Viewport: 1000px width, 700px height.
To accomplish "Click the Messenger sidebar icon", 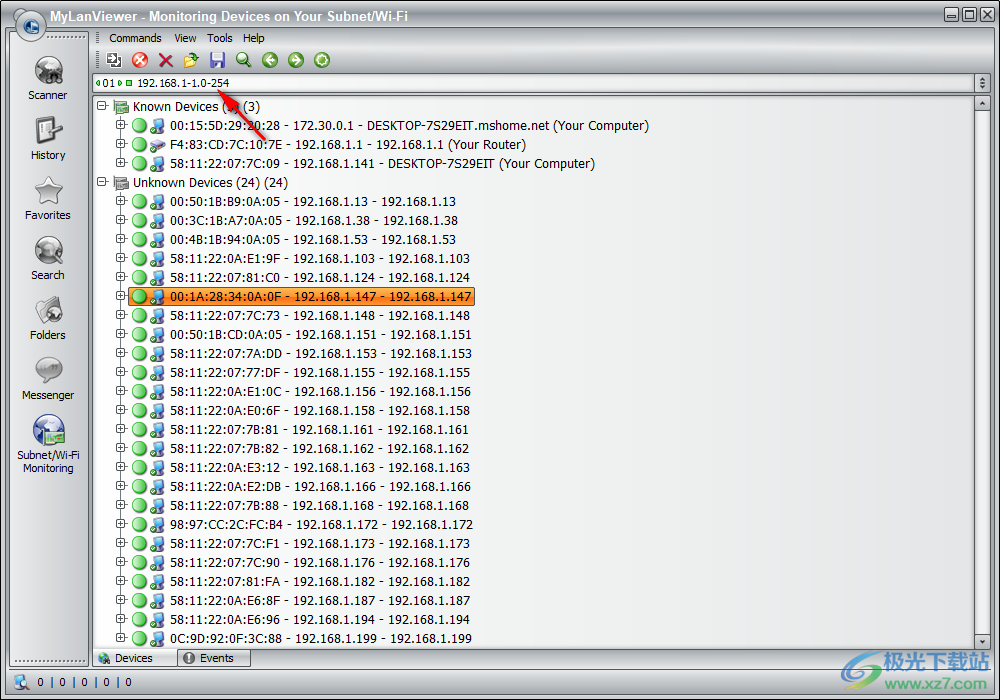I will click(x=47, y=377).
